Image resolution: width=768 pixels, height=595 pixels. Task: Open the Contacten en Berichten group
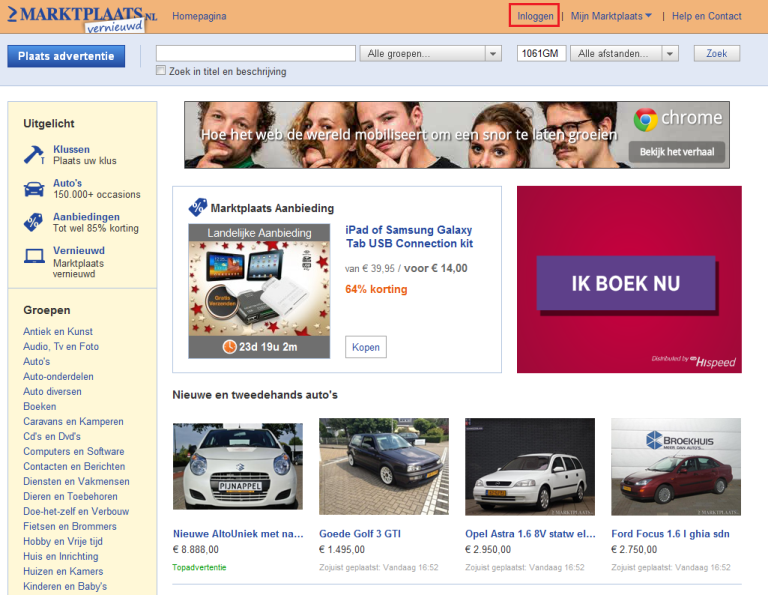[74, 467]
